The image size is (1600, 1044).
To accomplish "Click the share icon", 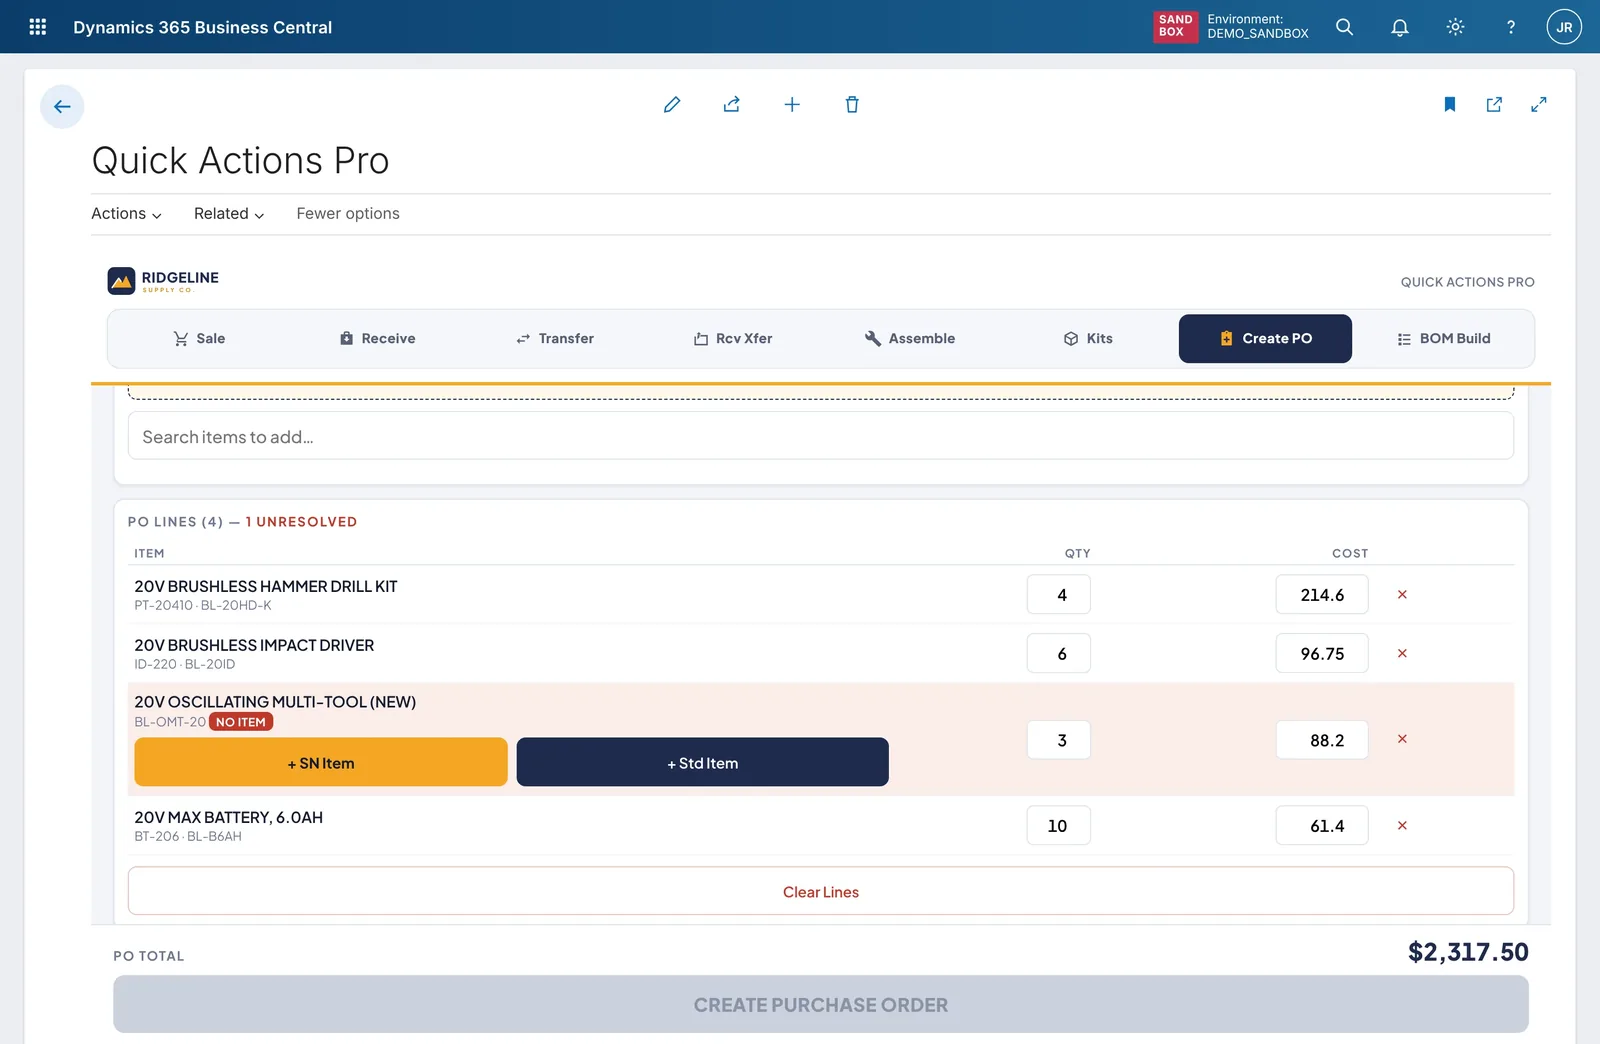I will 732,104.
